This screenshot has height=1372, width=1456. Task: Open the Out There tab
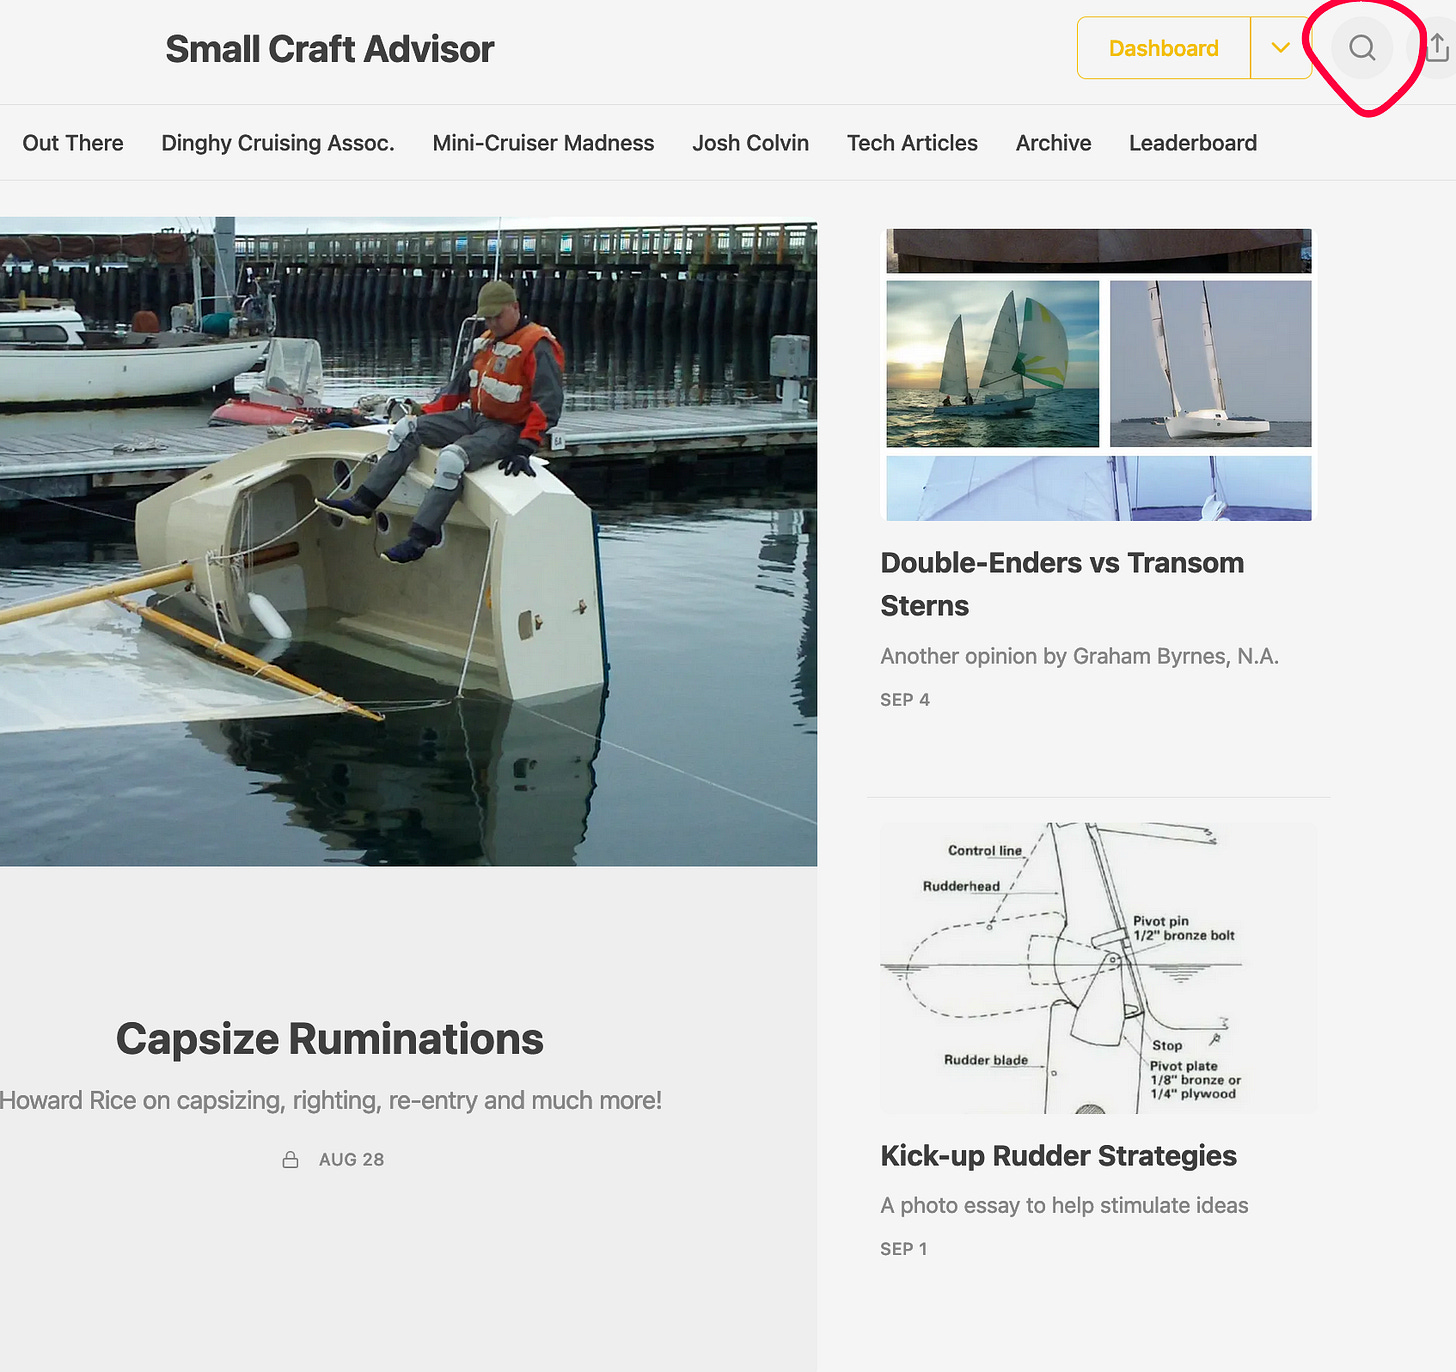coord(73,143)
